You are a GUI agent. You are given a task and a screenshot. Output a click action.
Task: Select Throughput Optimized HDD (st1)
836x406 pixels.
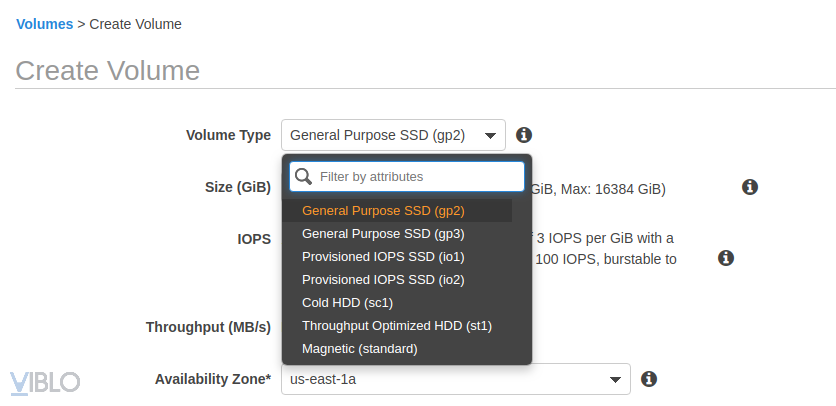(x=396, y=326)
